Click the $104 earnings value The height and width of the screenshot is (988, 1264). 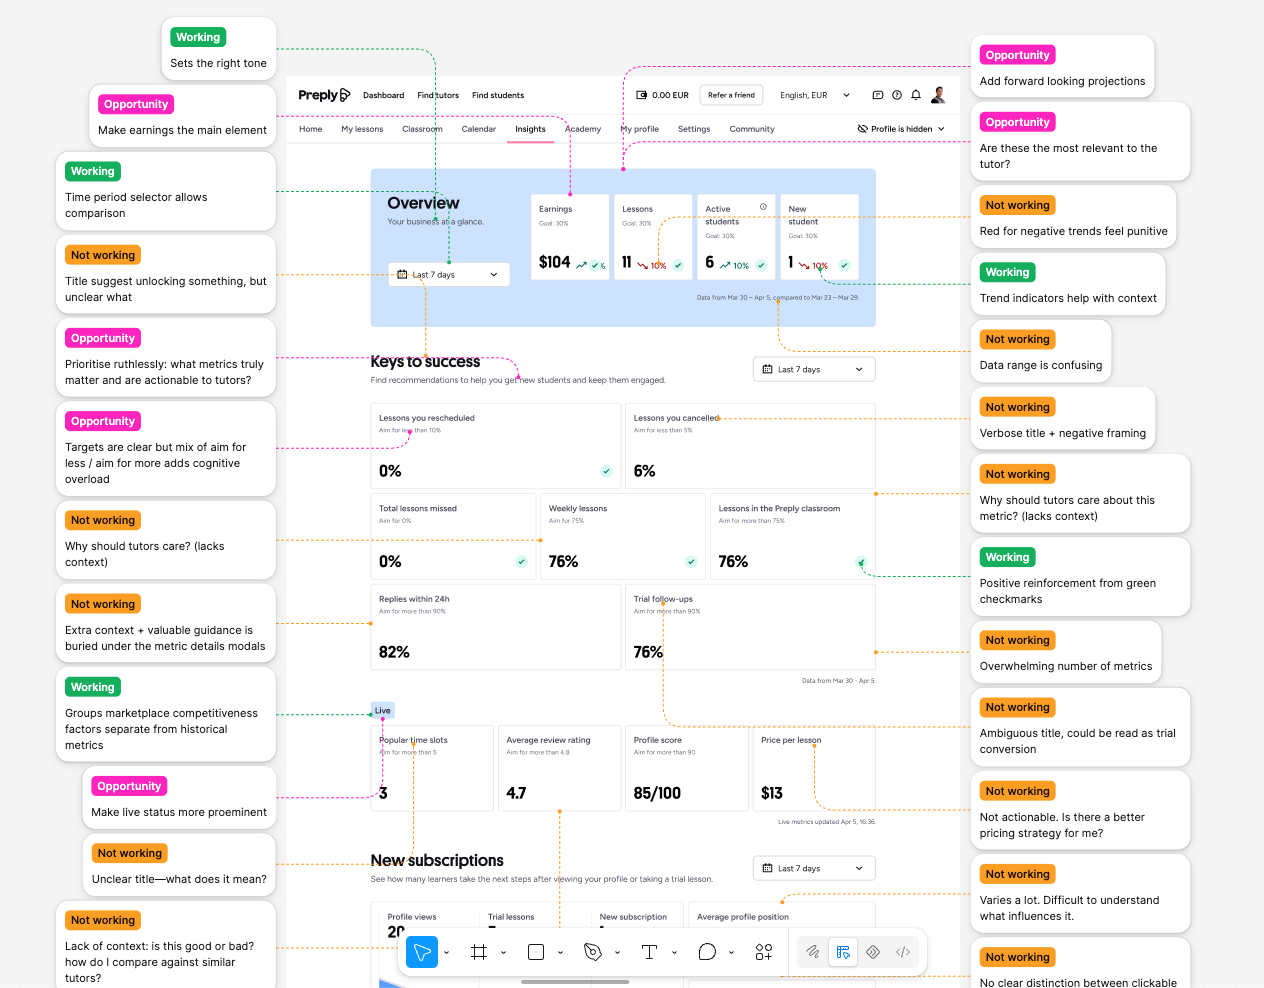(554, 262)
